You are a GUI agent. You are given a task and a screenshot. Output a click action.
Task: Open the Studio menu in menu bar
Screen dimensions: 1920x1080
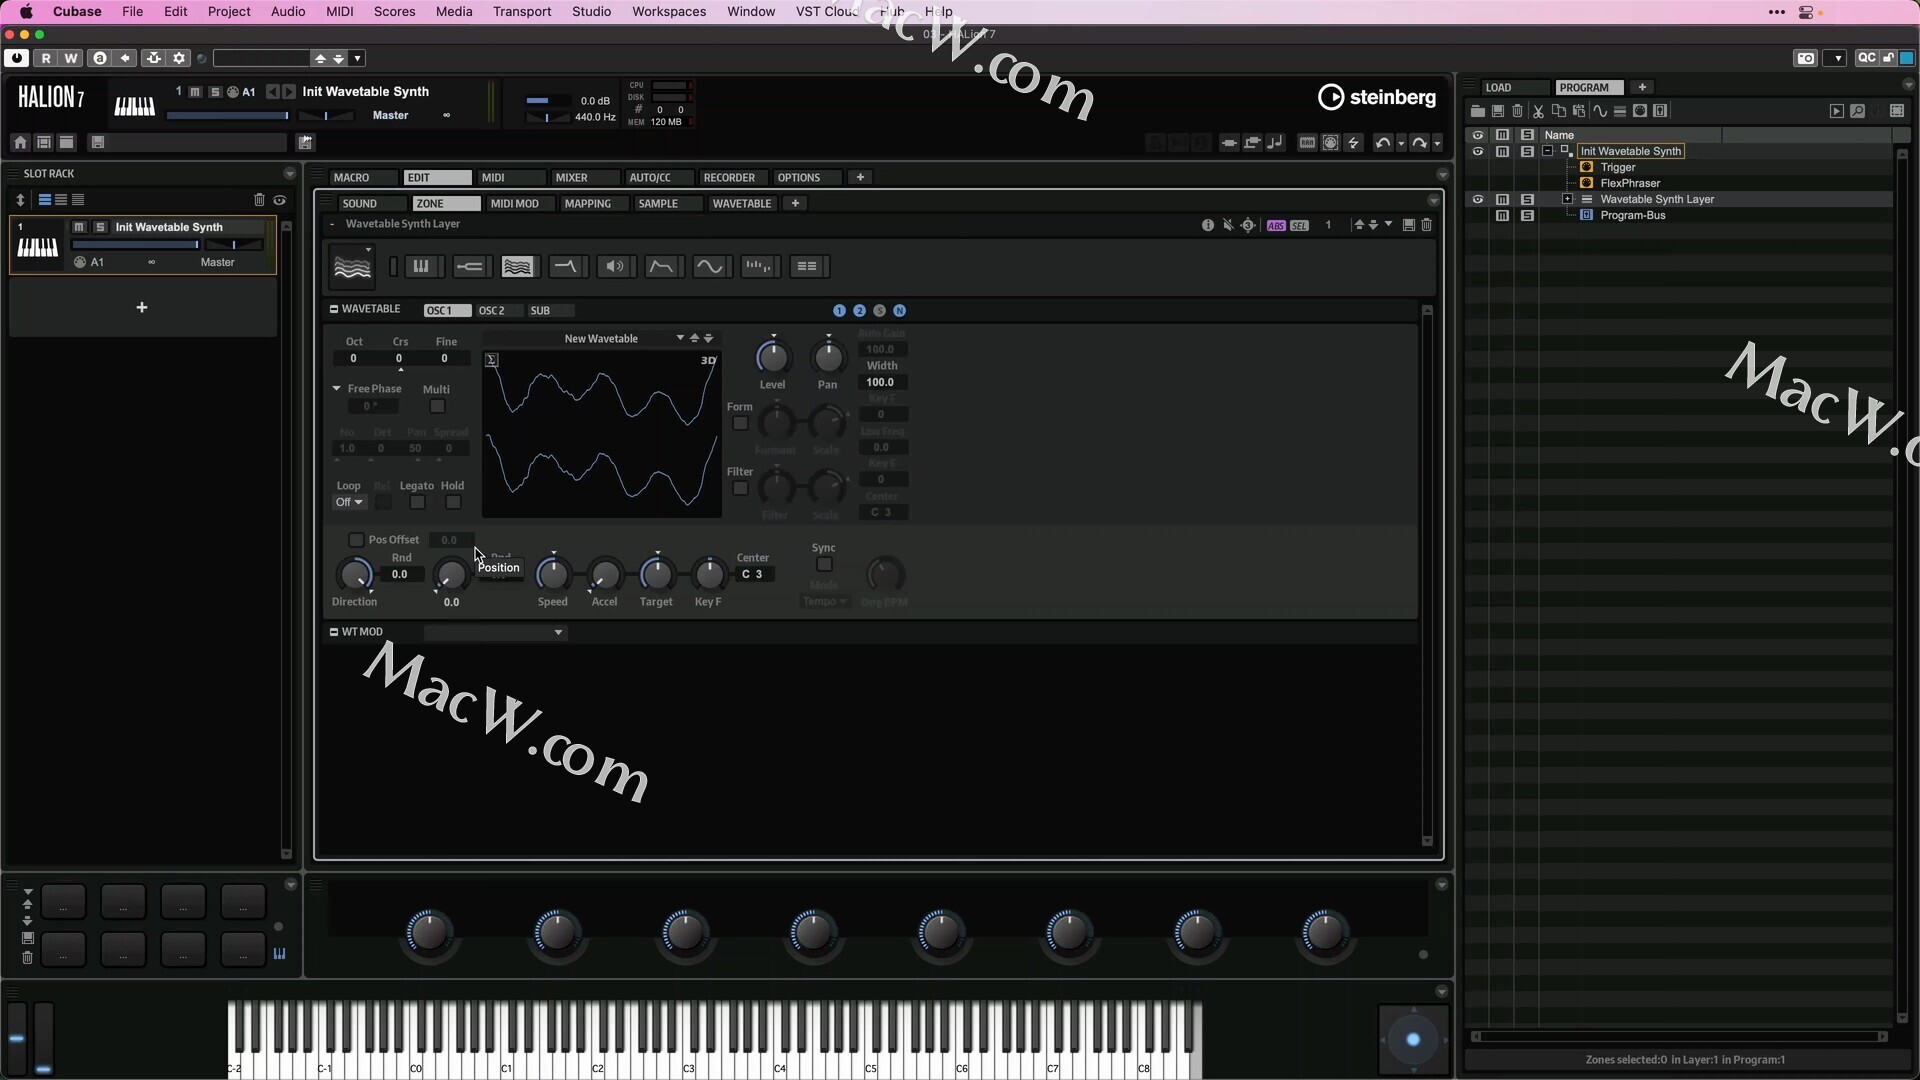[591, 11]
